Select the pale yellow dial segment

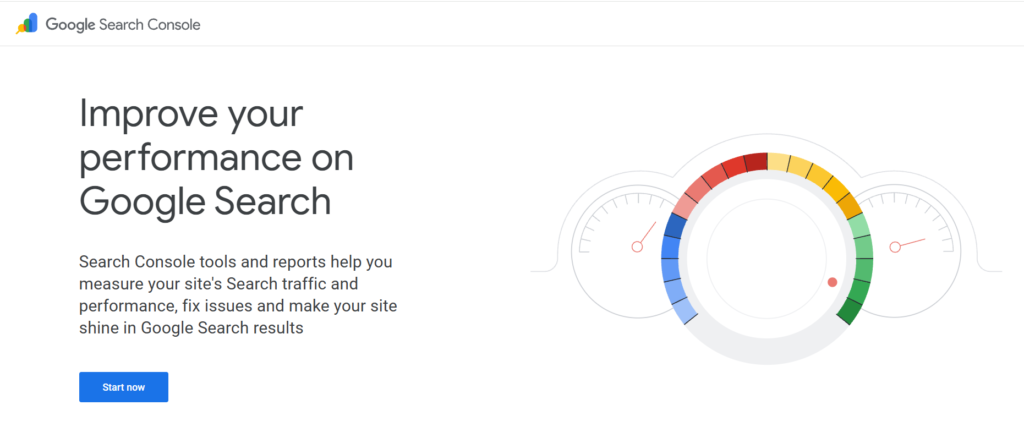coord(780,163)
